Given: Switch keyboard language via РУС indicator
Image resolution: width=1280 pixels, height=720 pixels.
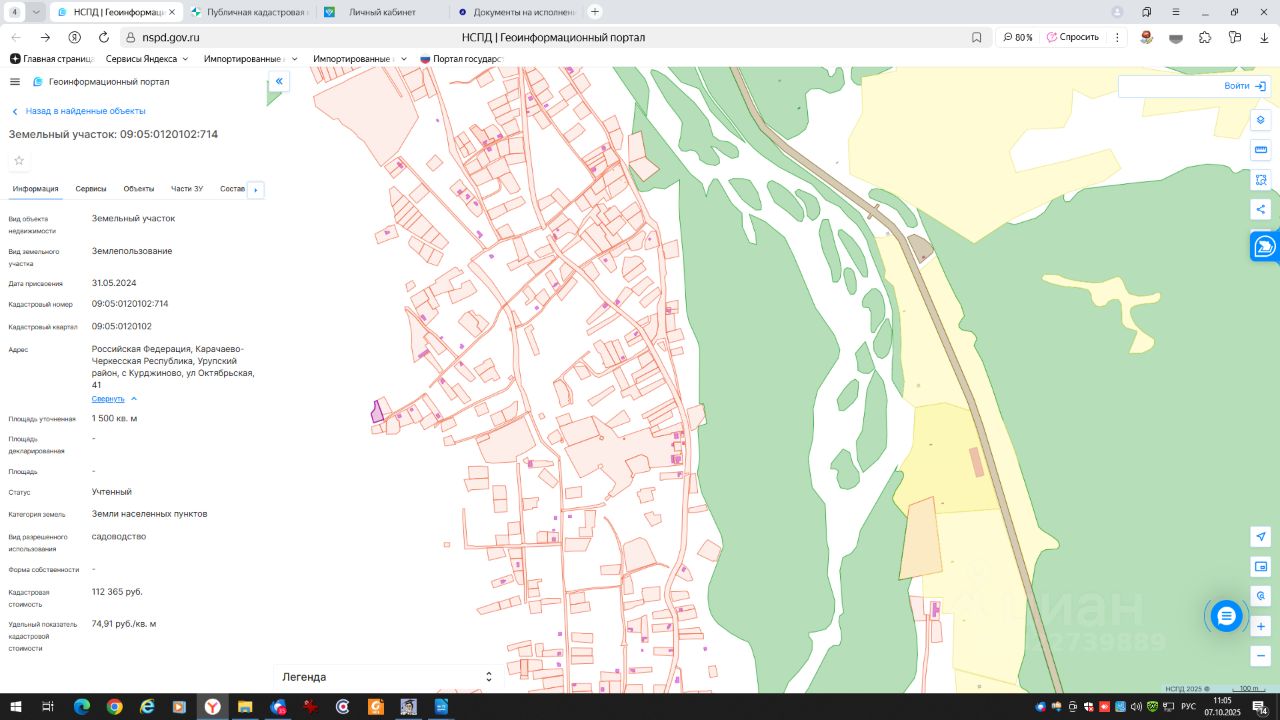Looking at the screenshot, I should [1188, 707].
